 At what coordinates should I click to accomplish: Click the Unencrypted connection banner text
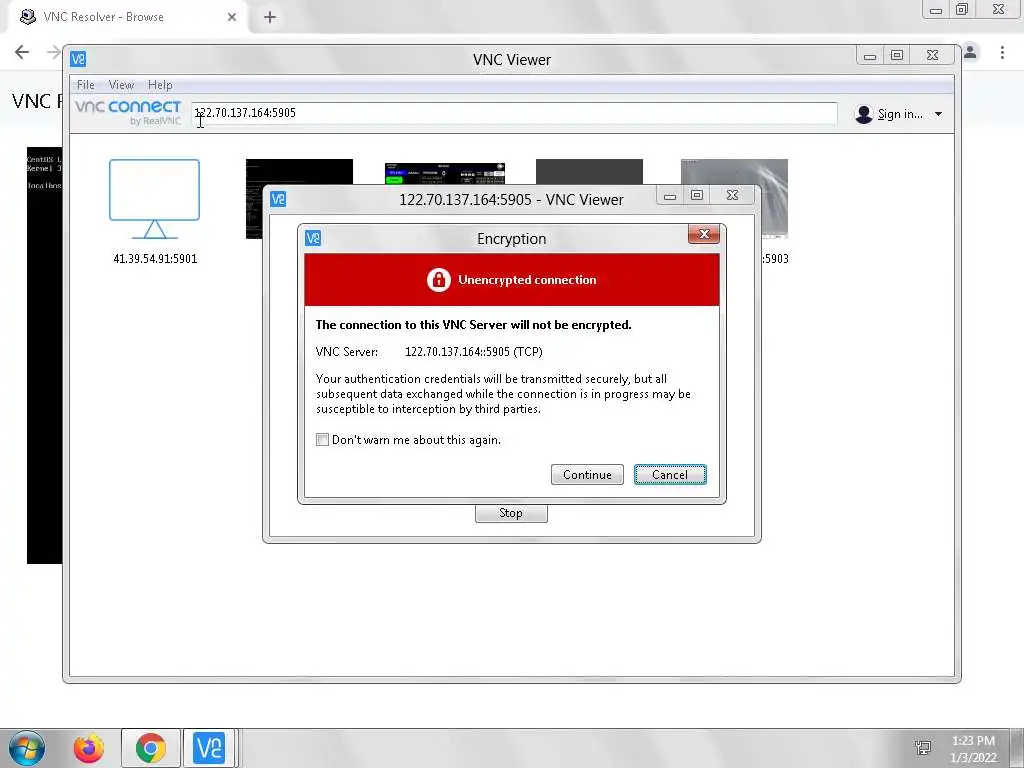pyautogui.click(x=527, y=280)
